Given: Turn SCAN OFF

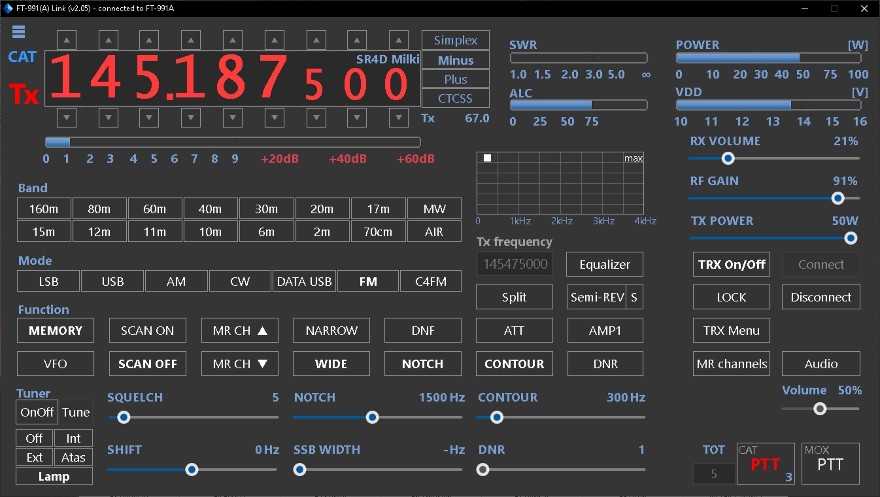Looking at the screenshot, I should [x=148, y=363].
